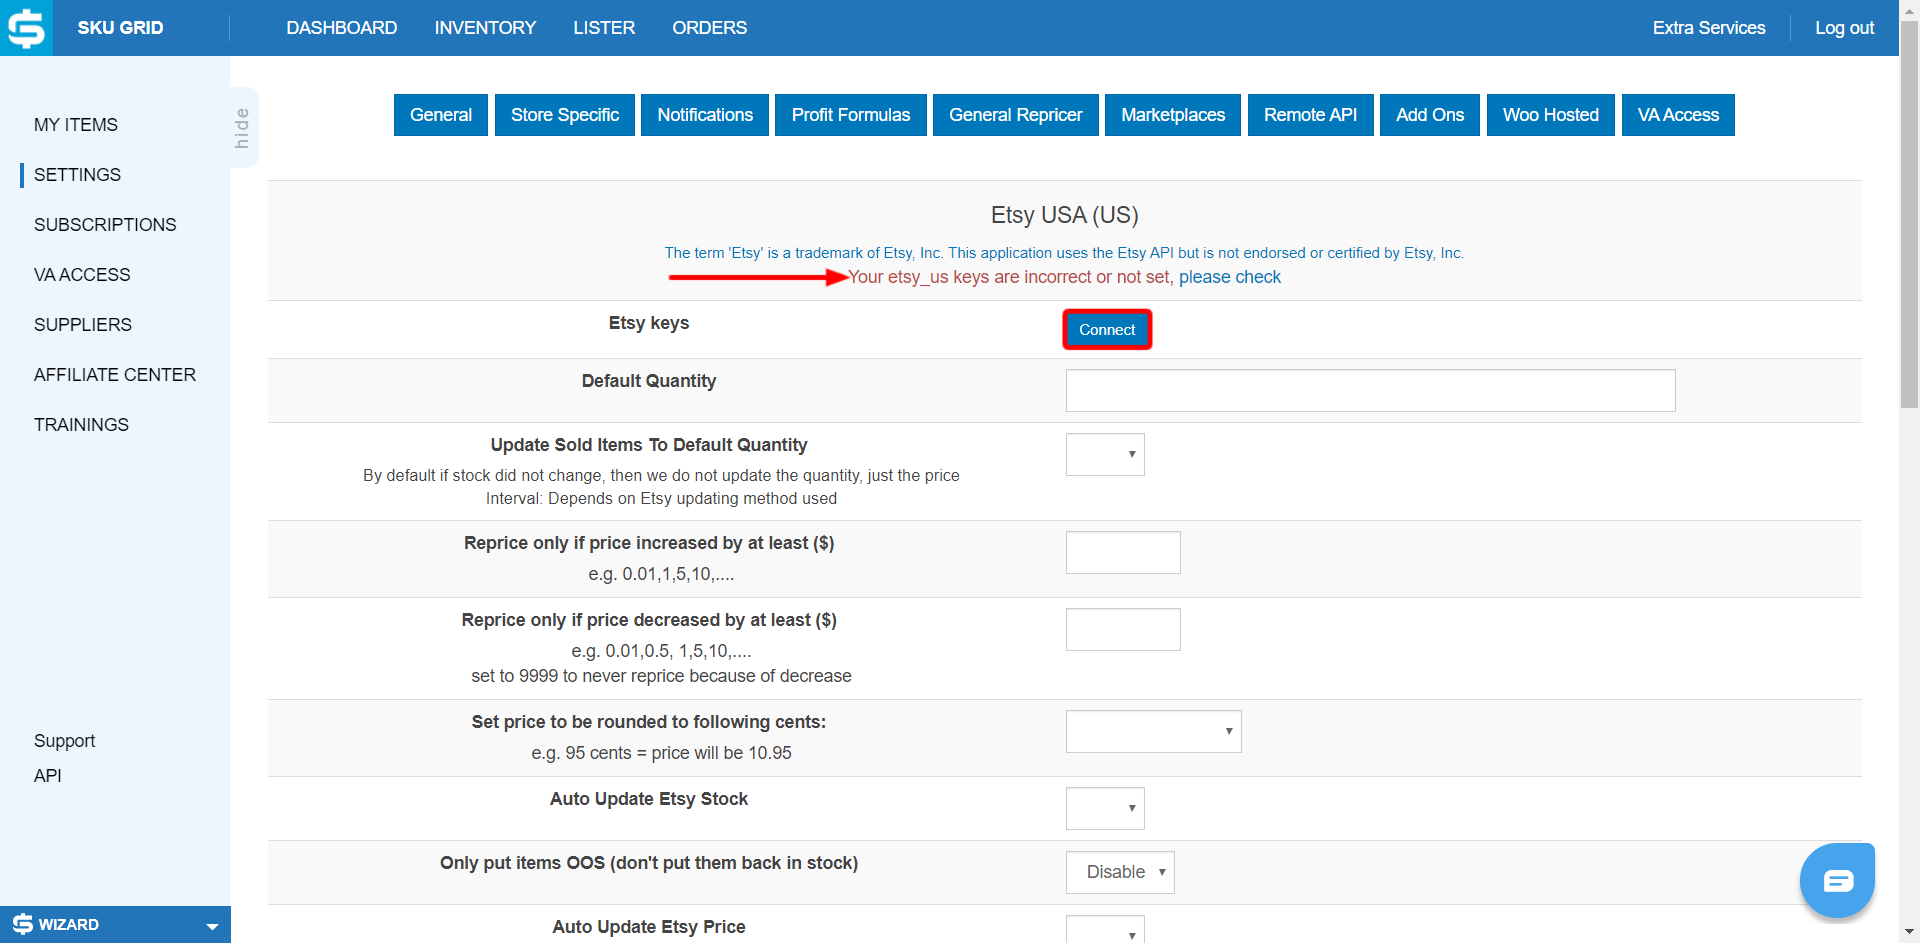Click the Wizard logo icon
This screenshot has width=1920, height=943.
(x=22, y=924)
